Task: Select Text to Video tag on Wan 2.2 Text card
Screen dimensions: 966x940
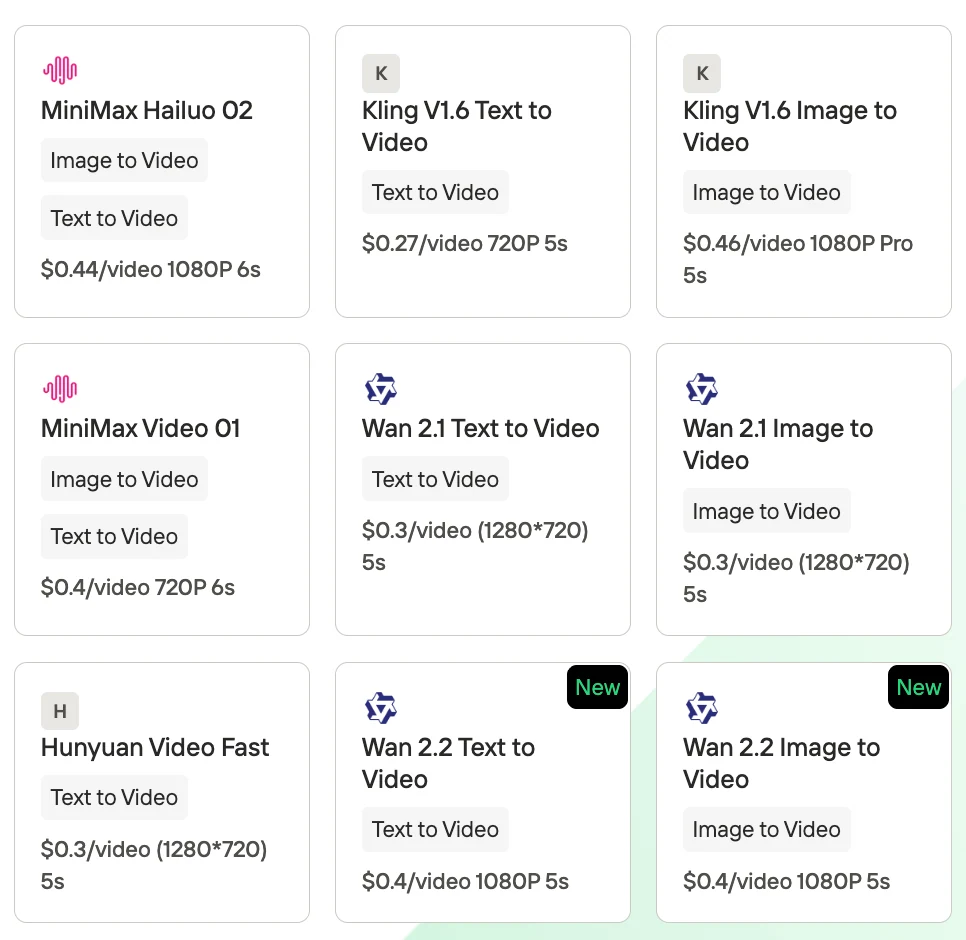Action: point(435,830)
